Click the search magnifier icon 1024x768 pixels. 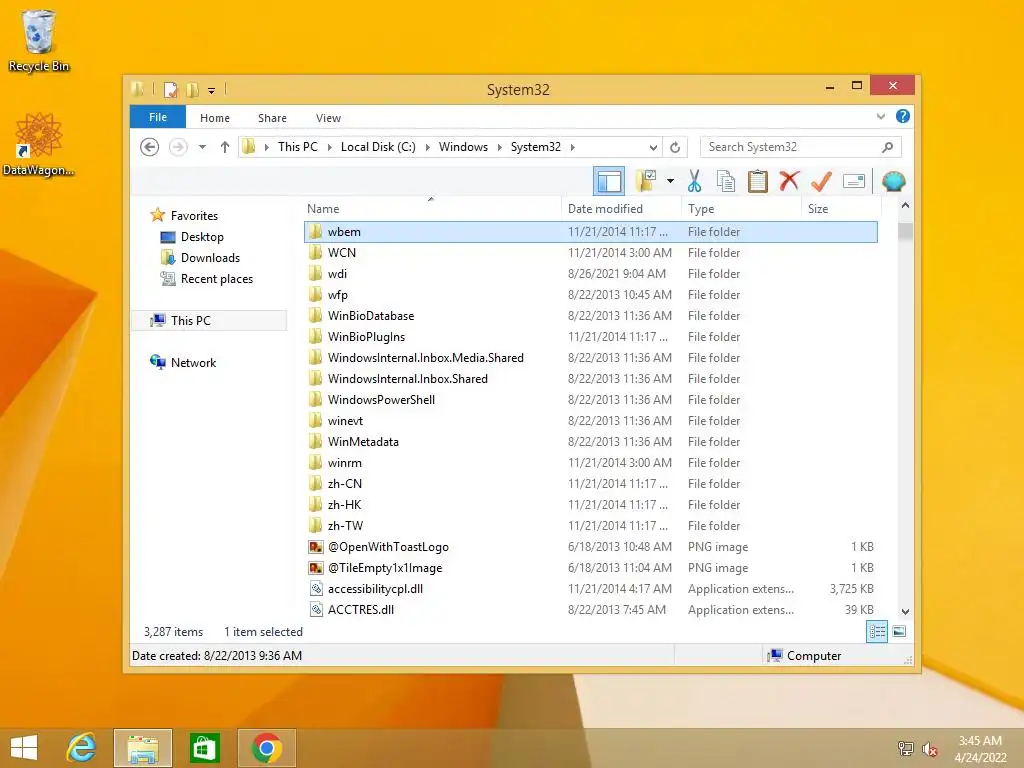pos(888,147)
